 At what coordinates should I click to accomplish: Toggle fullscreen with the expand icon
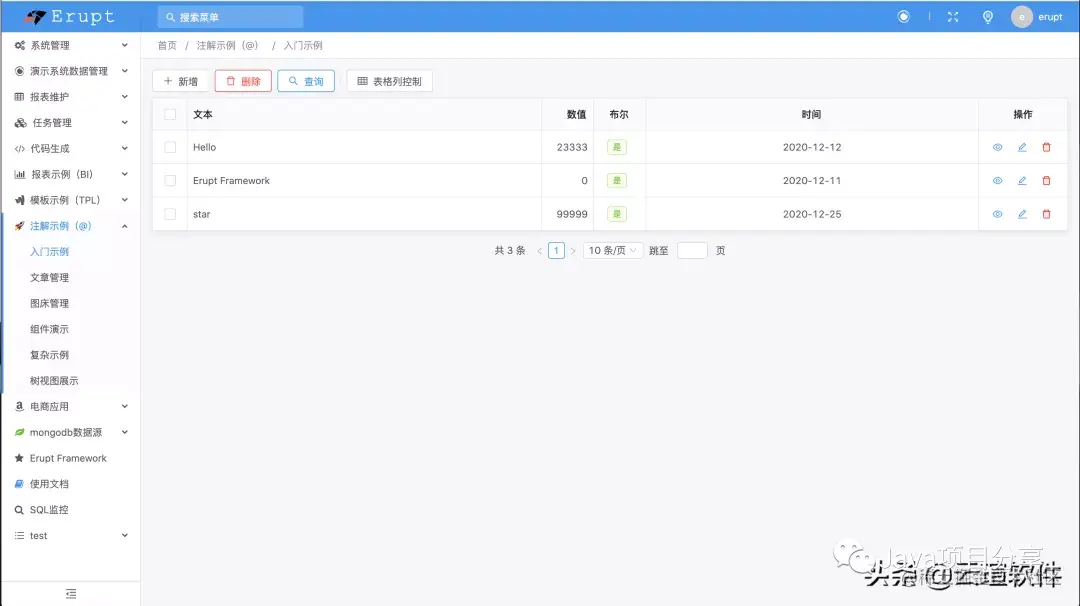point(953,17)
